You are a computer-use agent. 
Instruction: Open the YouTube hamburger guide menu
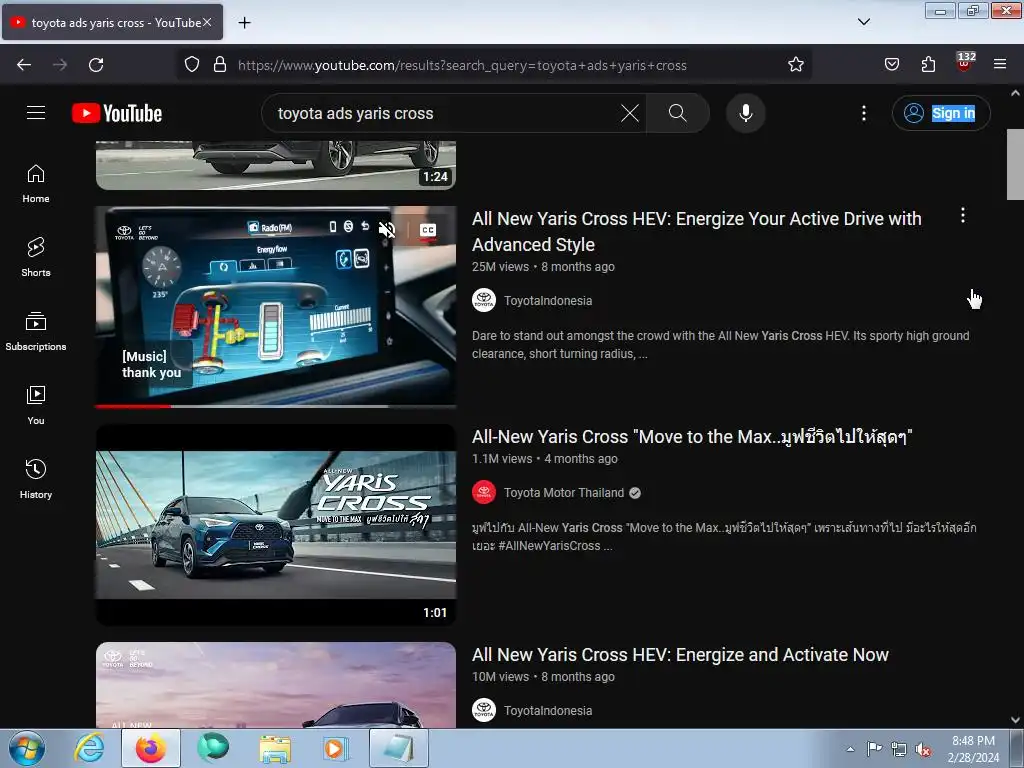pos(36,113)
